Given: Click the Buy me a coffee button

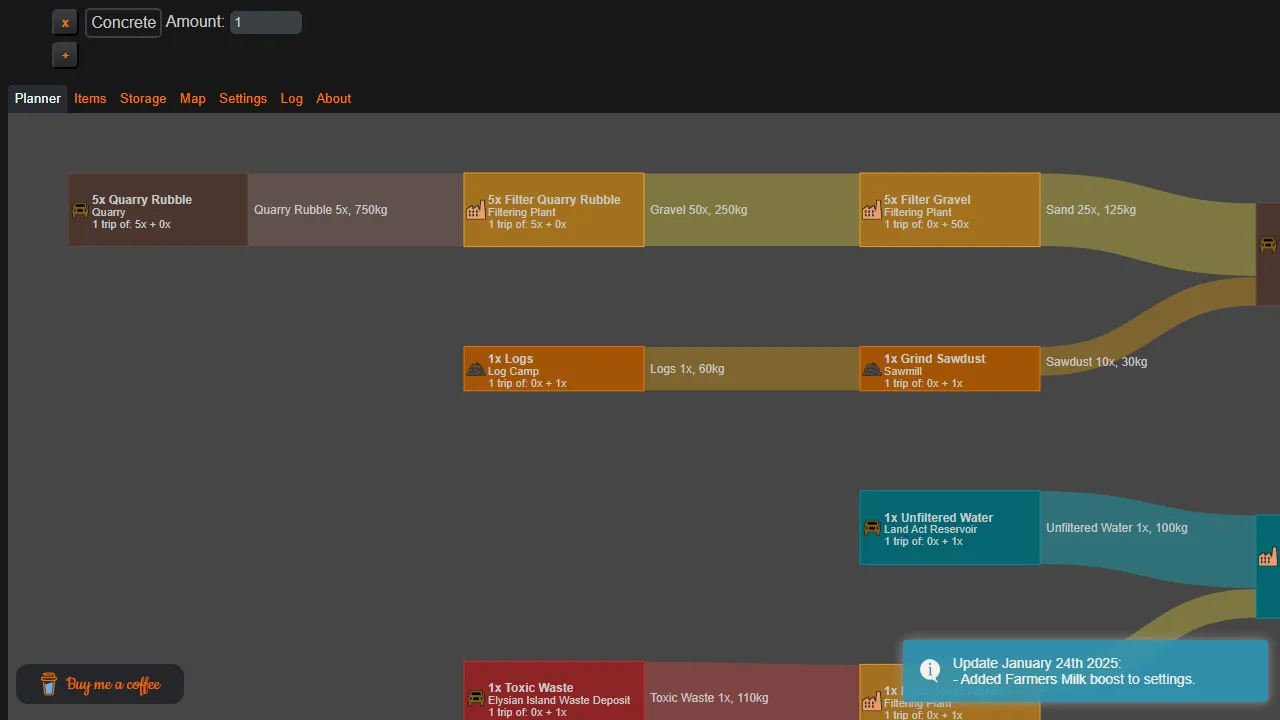Looking at the screenshot, I should pyautogui.click(x=100, y=684).
